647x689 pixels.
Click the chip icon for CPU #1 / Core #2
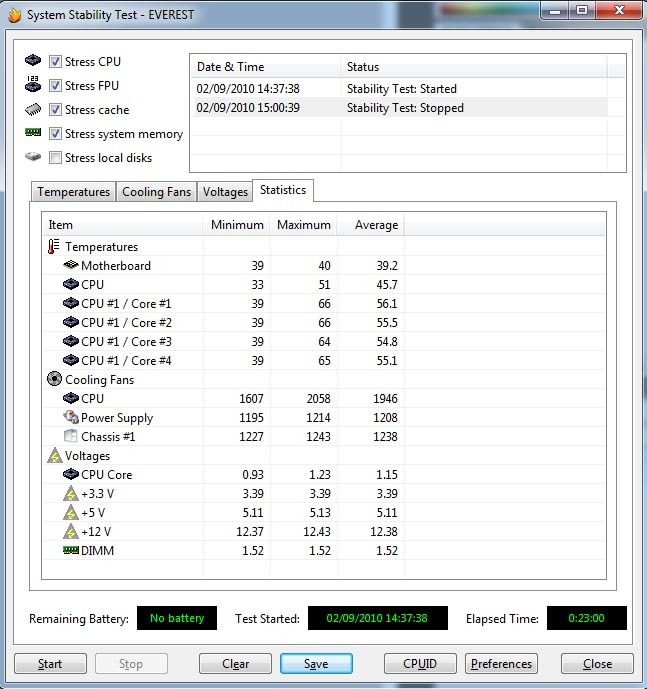point(71,322)
